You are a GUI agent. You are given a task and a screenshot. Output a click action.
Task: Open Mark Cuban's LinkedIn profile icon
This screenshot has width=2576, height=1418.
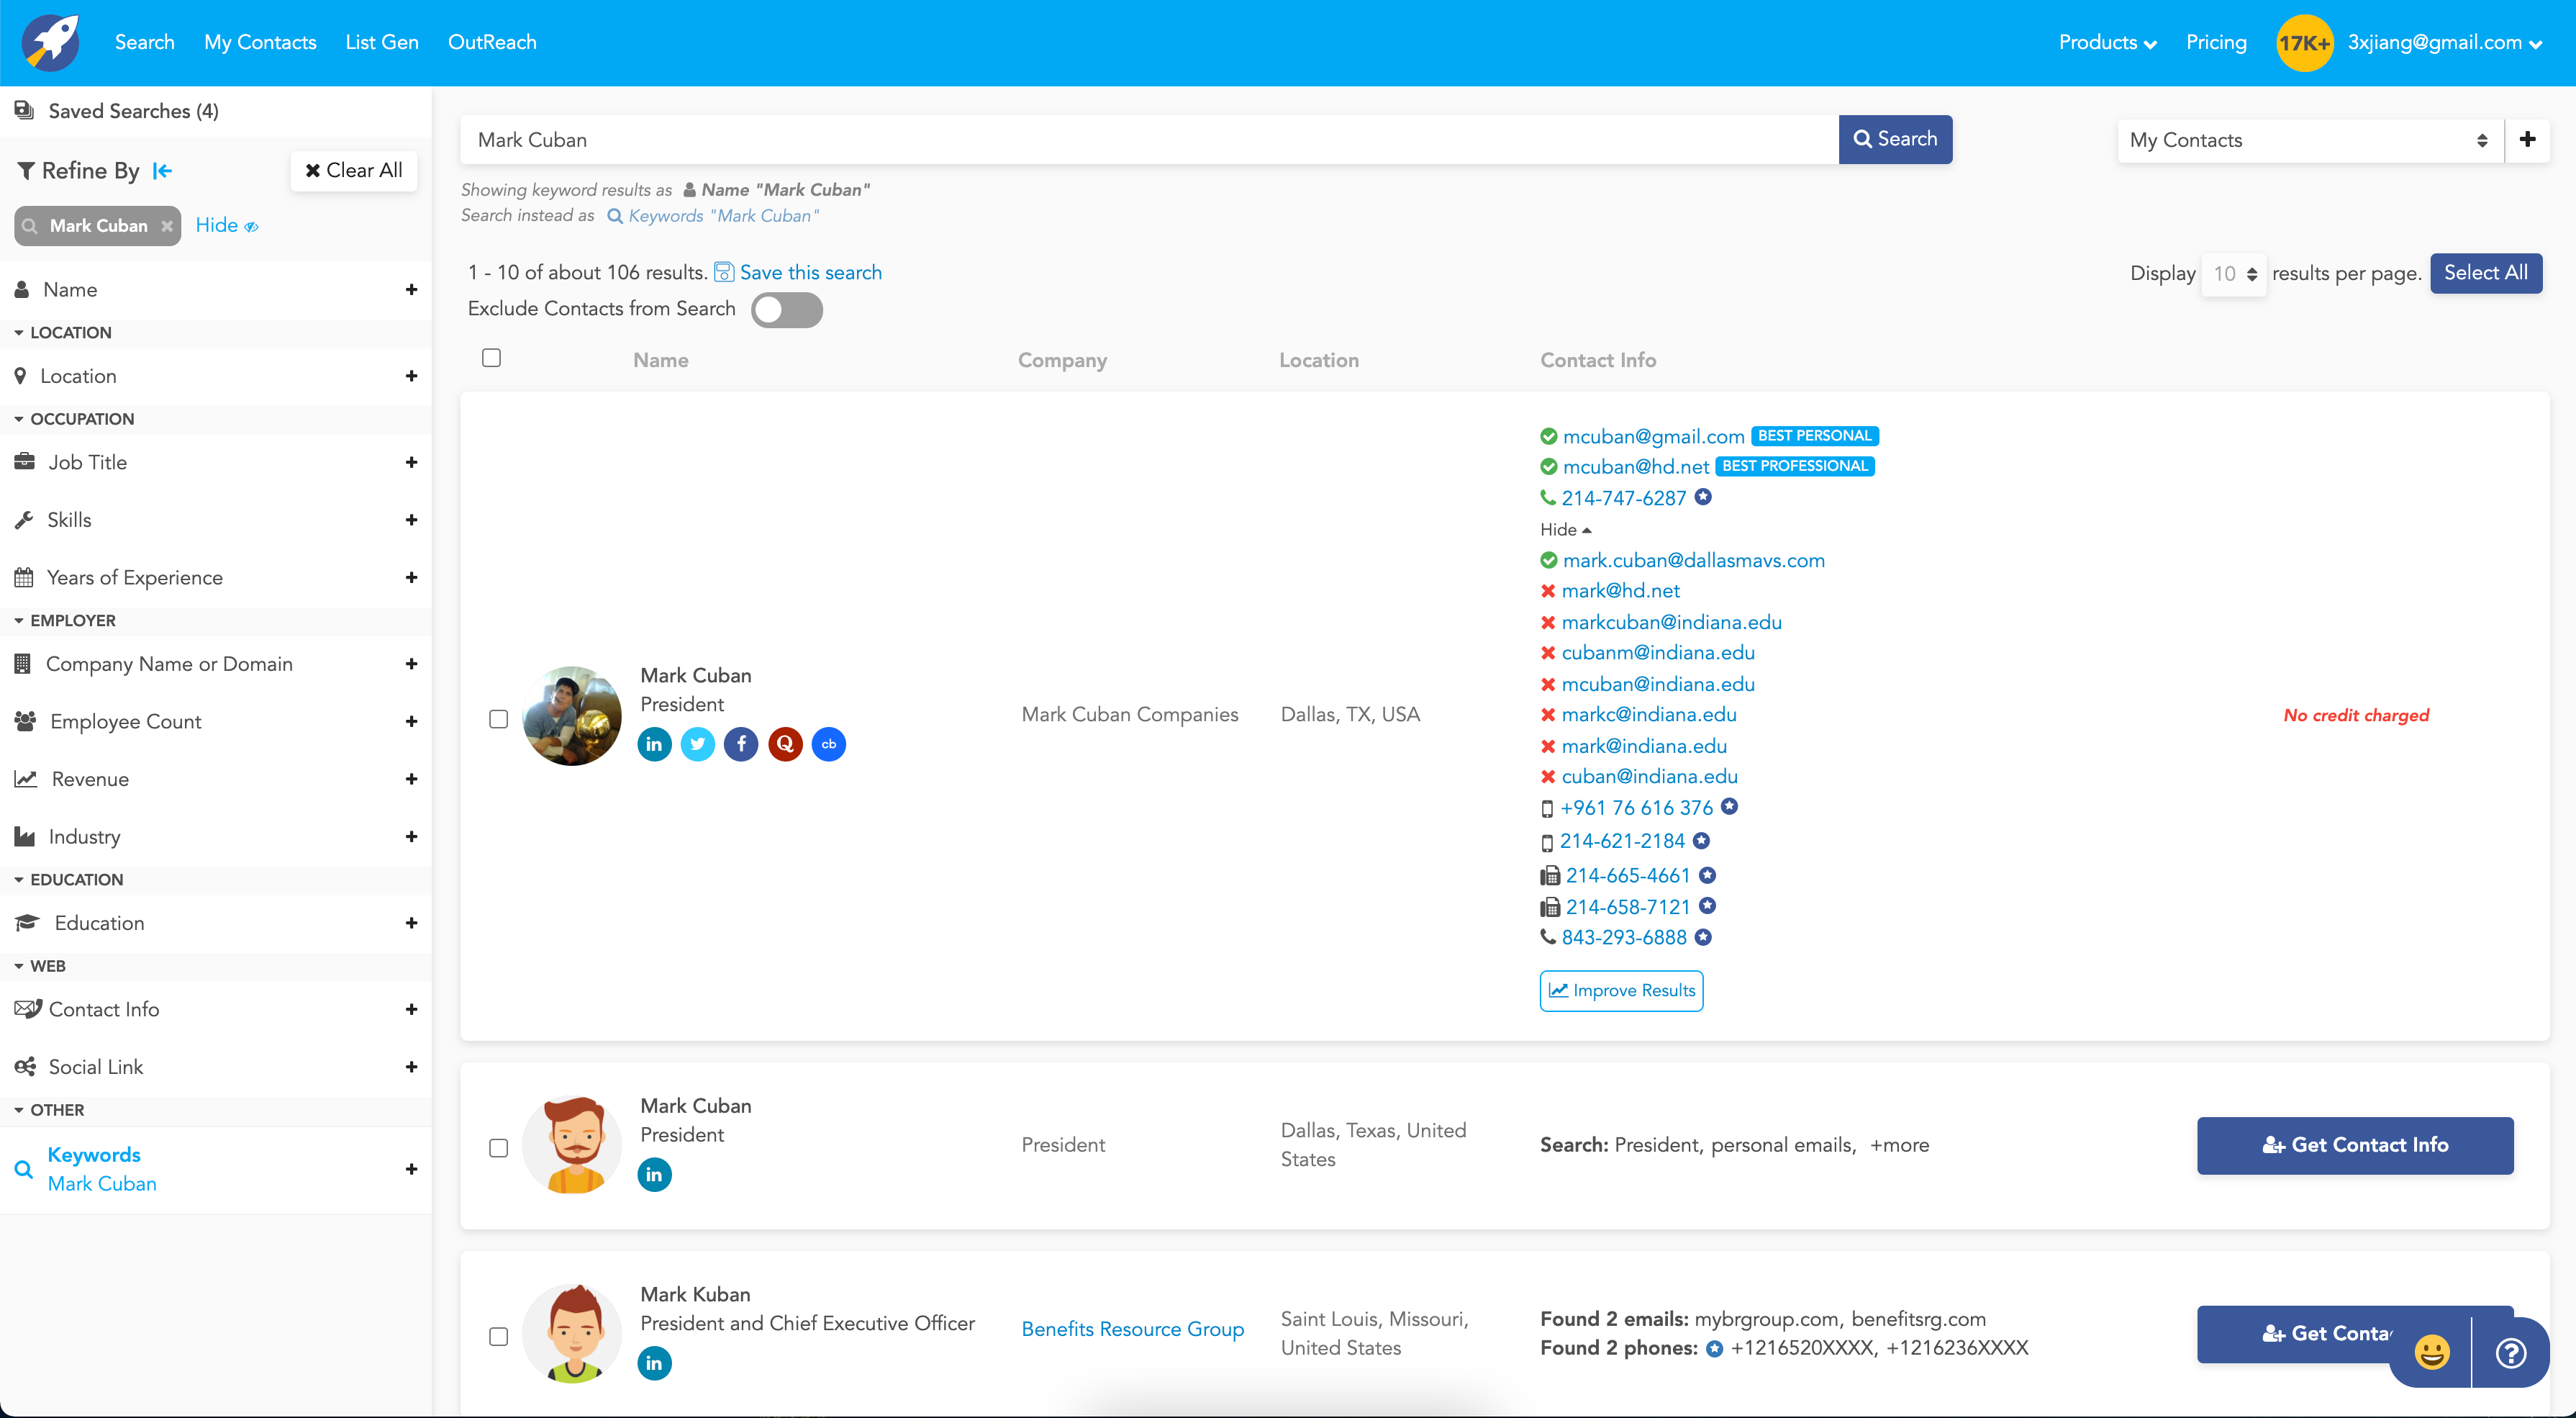tap(654, 744)
